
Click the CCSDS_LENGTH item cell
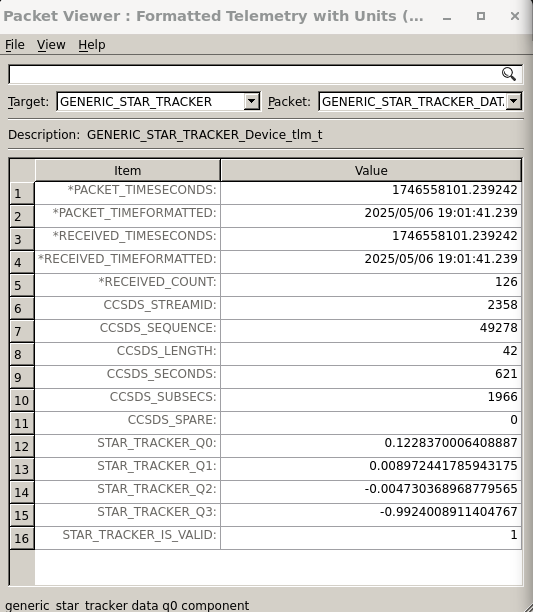(128, 354)
